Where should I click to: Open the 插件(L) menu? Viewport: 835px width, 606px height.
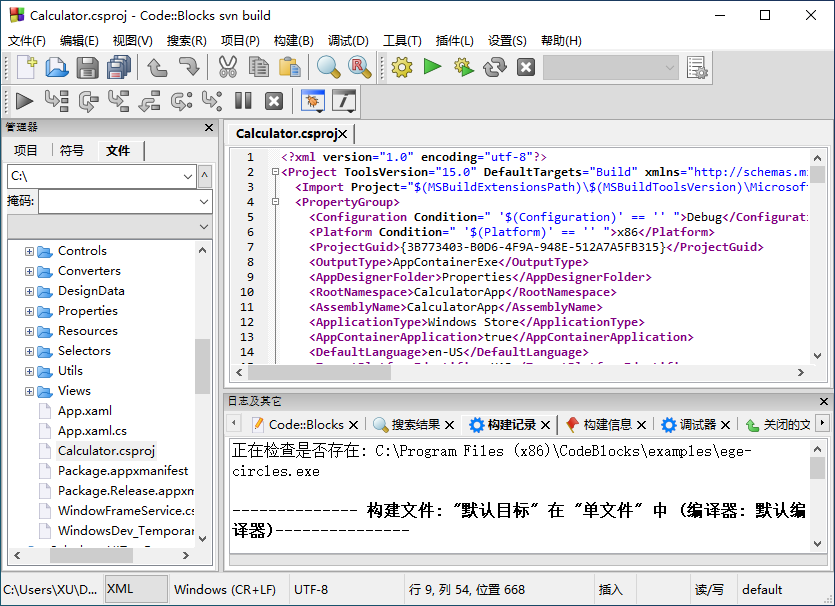click(x=454, y=41)
